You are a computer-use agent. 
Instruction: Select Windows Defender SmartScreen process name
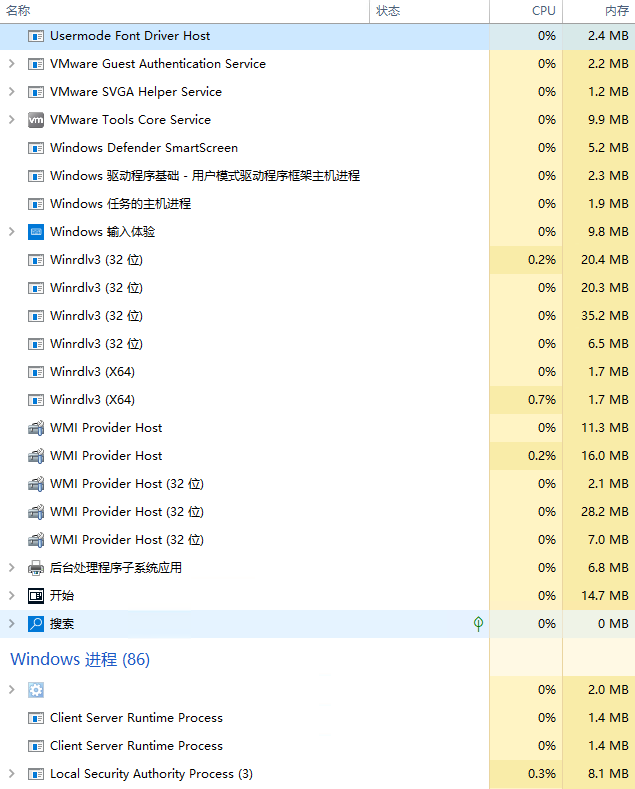coord(144,148)
